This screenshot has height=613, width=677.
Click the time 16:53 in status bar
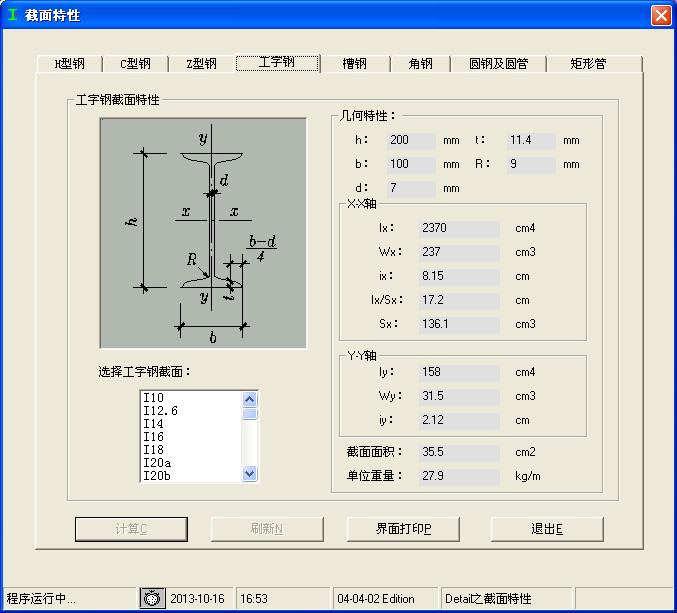tap(254, 599)
